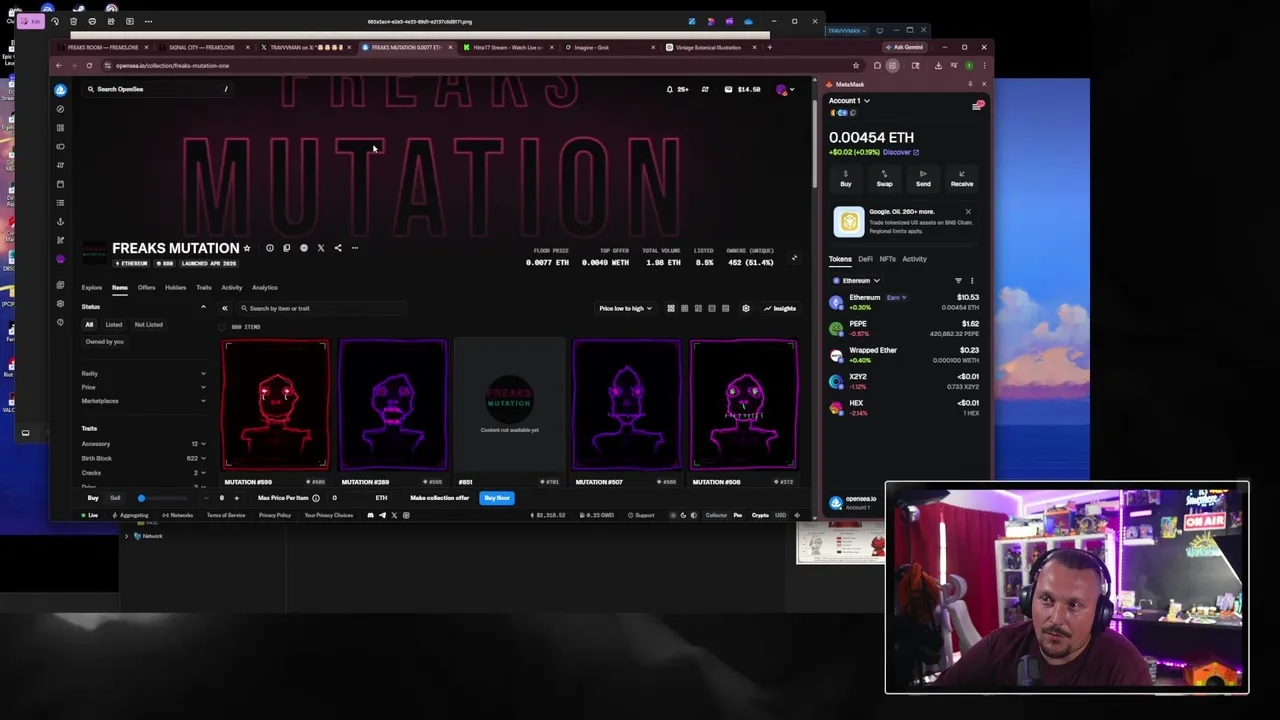Open Terms of Service footer link
Viewport: 1280px width, 720px height.
pyautogui.click(x=226, y=515)
